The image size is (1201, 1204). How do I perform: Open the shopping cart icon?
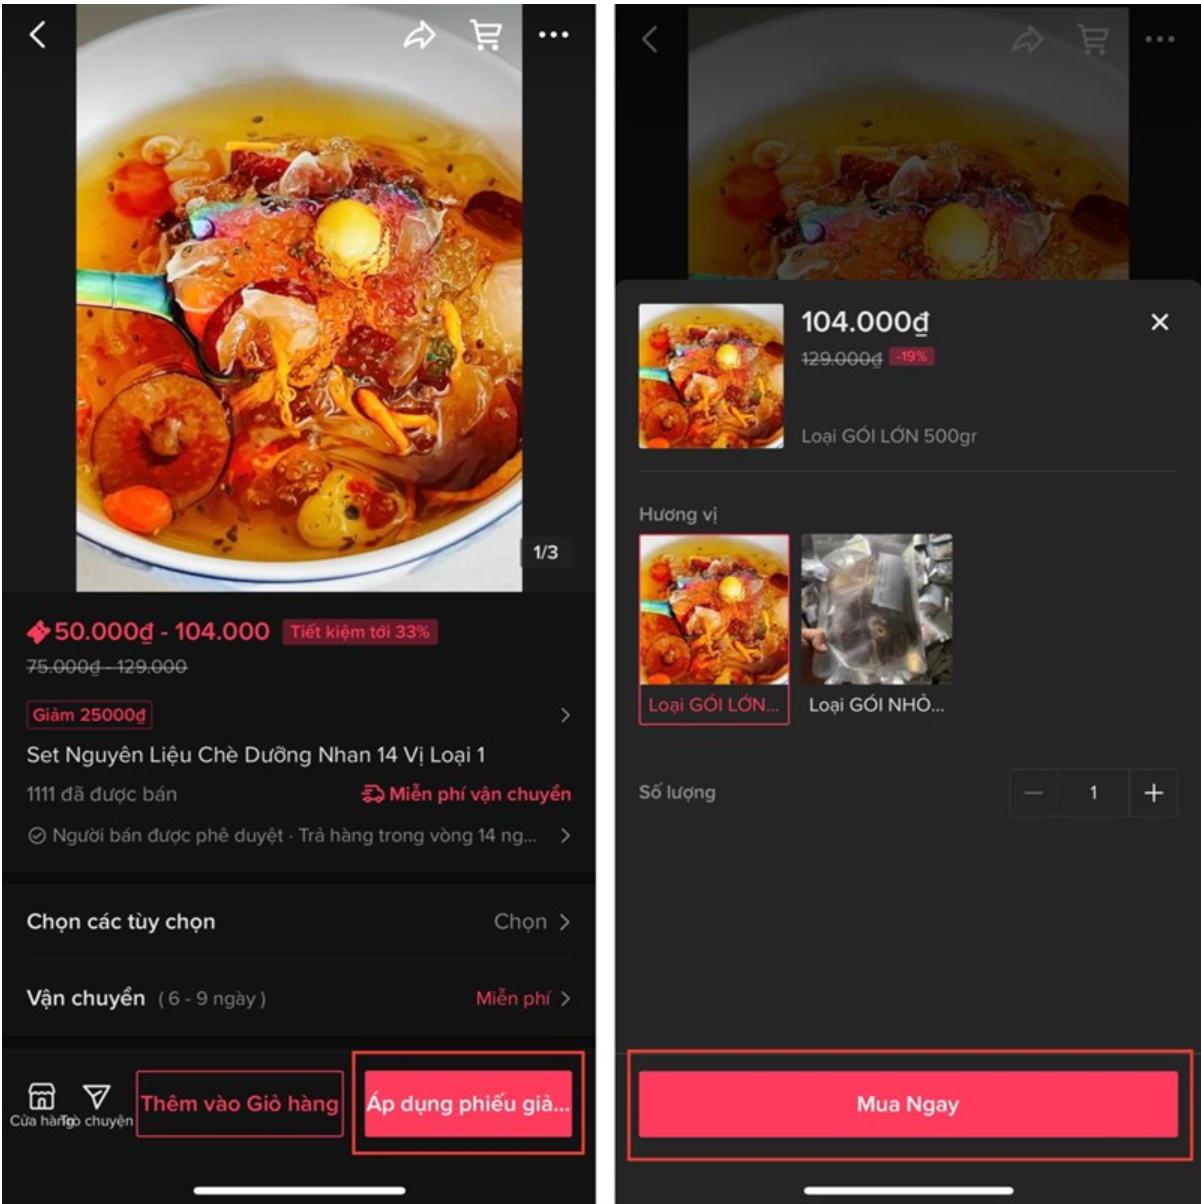click(x=486, y=35)
